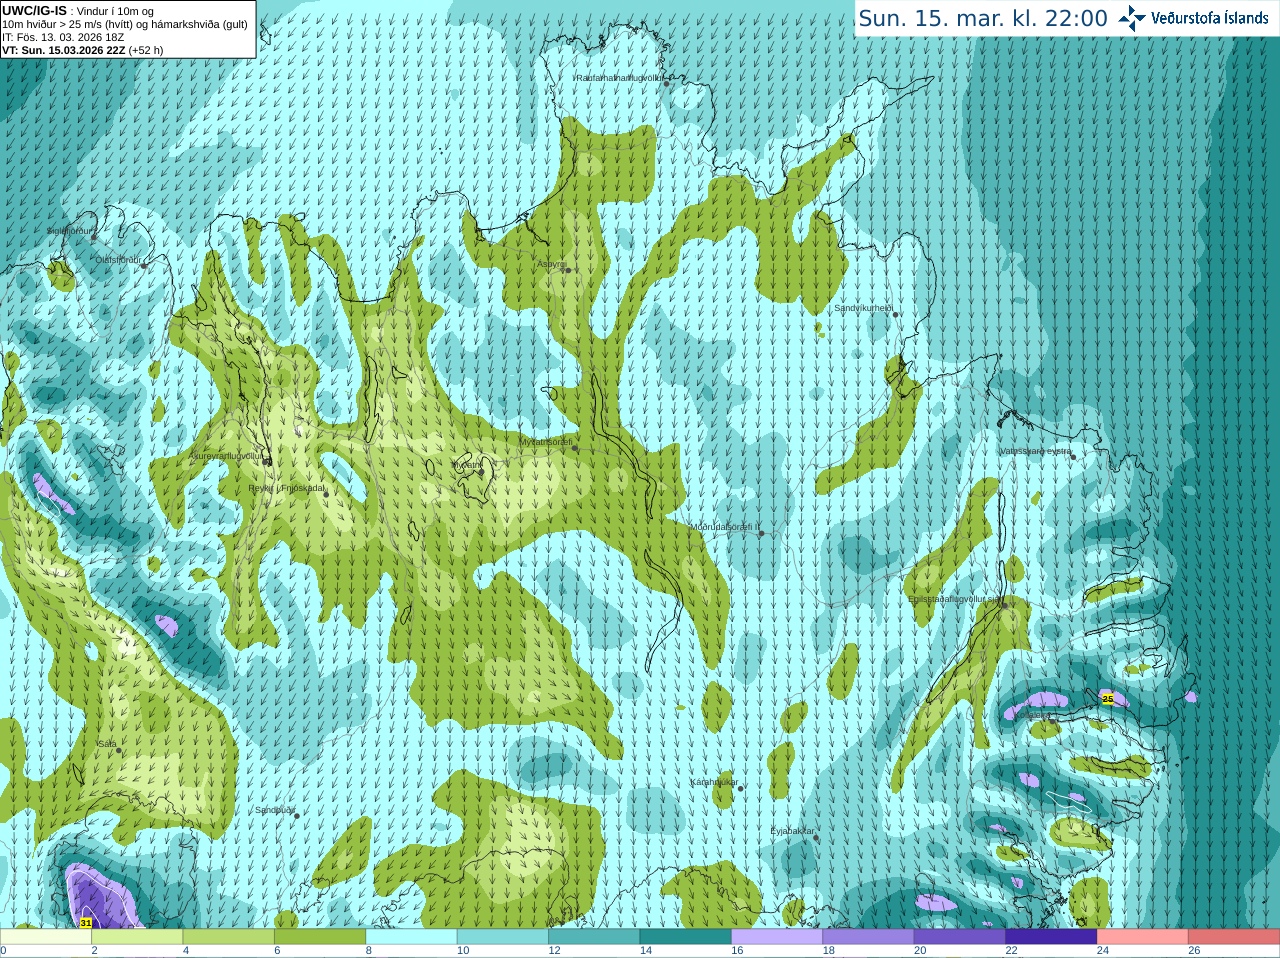1280x958 pixels.
Task: Click the Eyjabakkar station marker
Action: (x=817, y=837)
